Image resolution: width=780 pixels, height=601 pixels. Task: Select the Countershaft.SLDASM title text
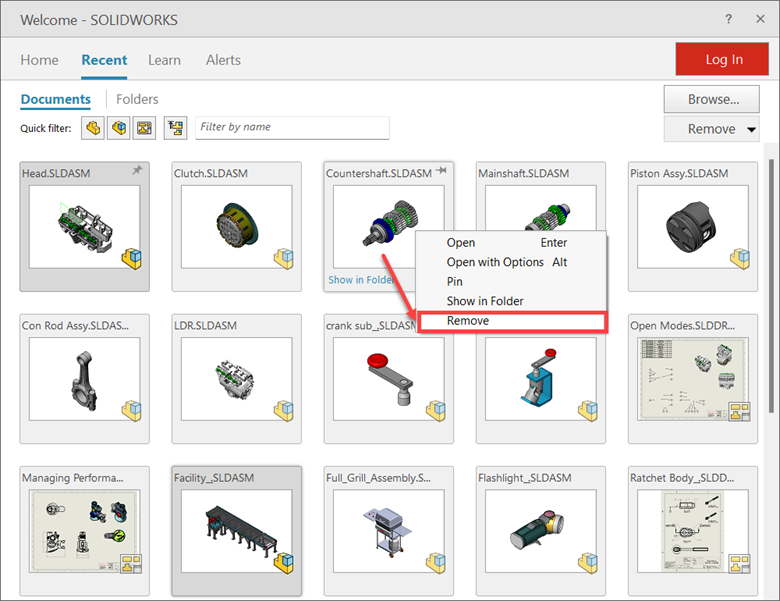(x=379, y=173)
